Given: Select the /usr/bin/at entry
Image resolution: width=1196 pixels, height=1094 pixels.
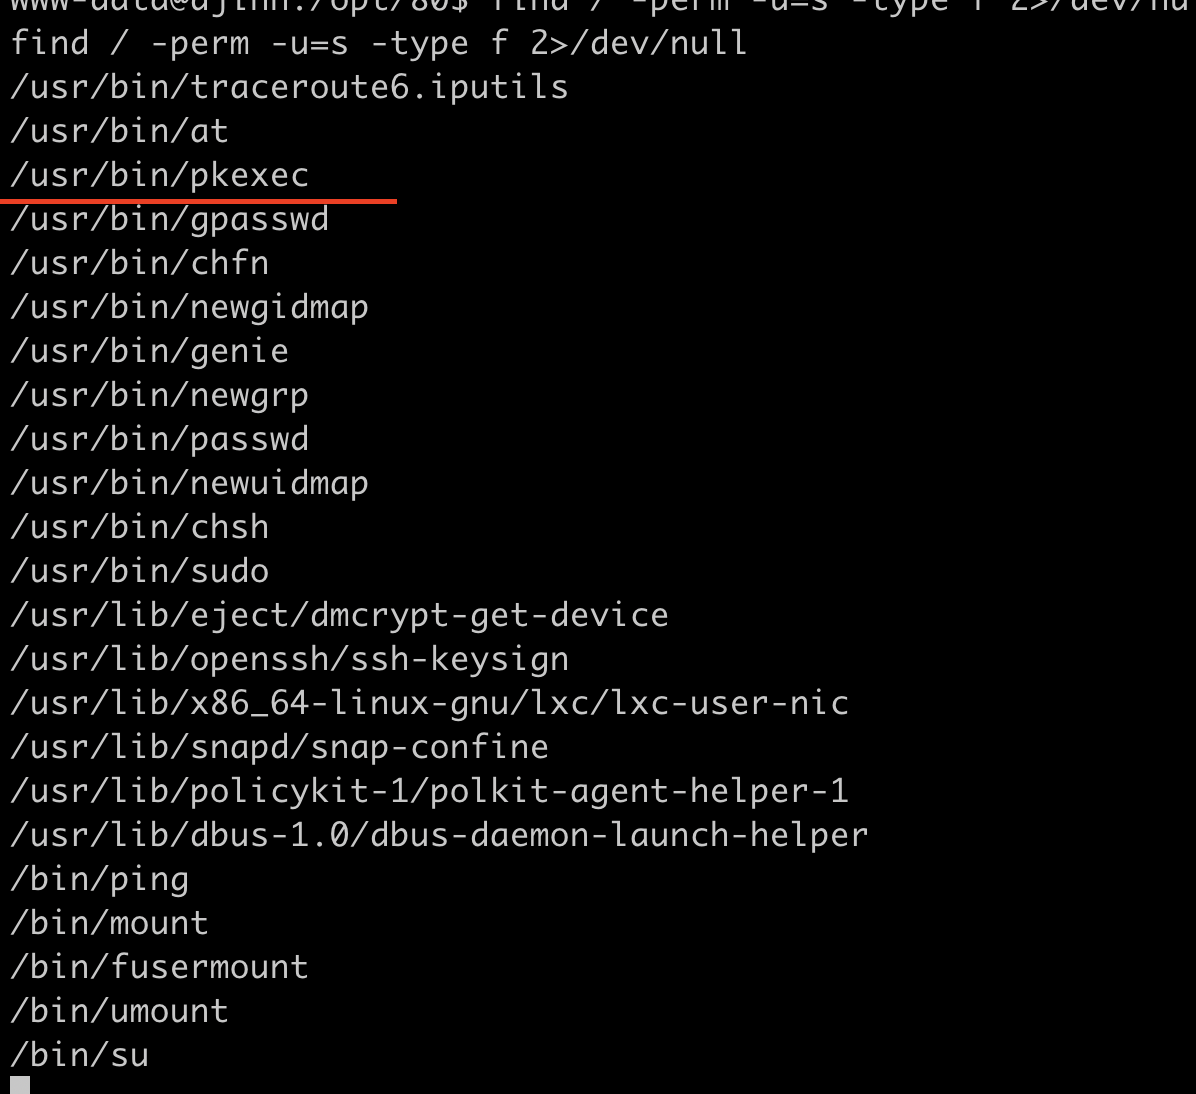Looking at the screenshot, I should click(119, 131).
